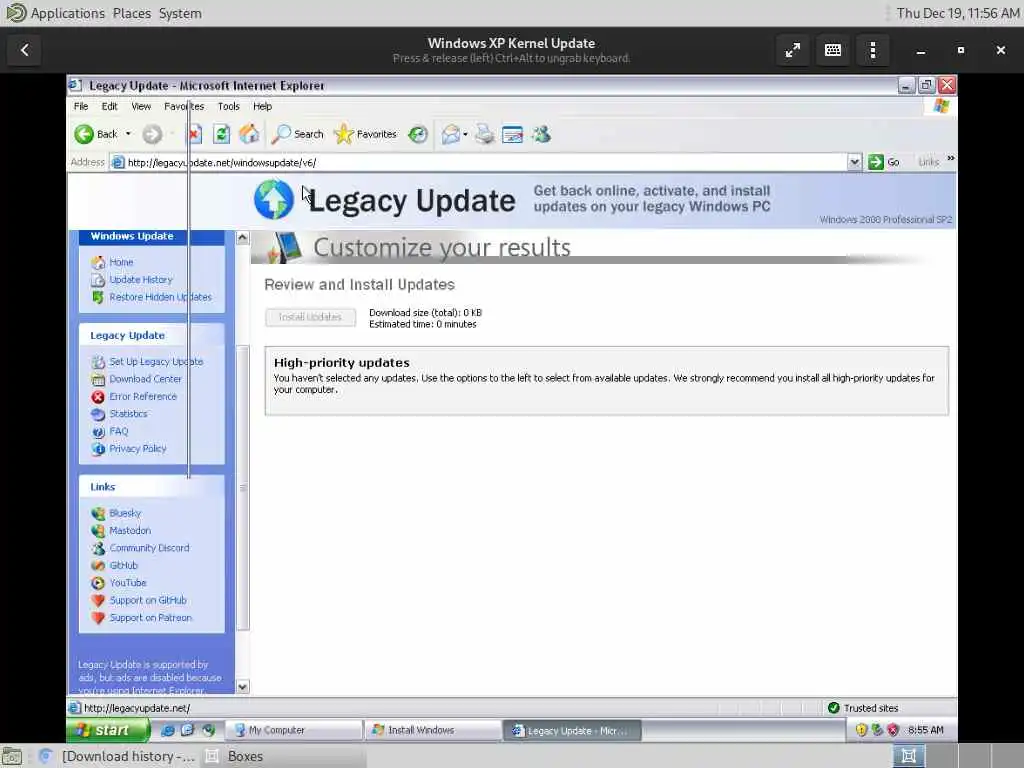Open the Mastodon link
The width and height of the screenshot is (1024, 768).
pyautogui.click(x=130, y=531)
